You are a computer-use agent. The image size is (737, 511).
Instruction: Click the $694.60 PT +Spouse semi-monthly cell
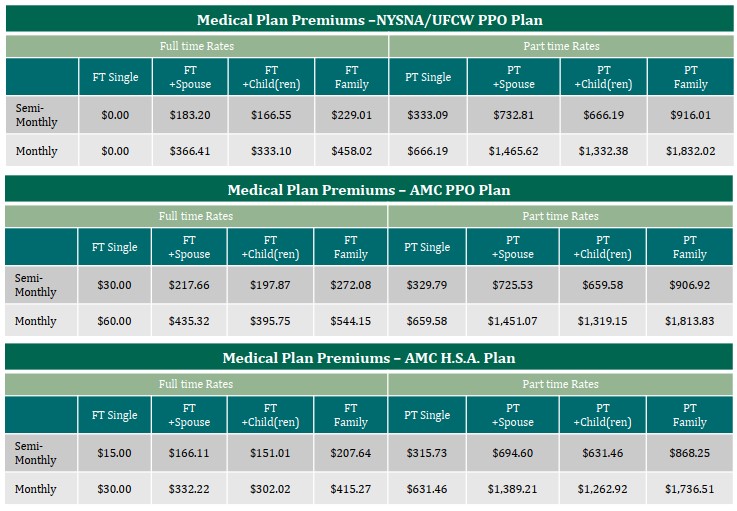pyautogui.click(x=513, y=453)
